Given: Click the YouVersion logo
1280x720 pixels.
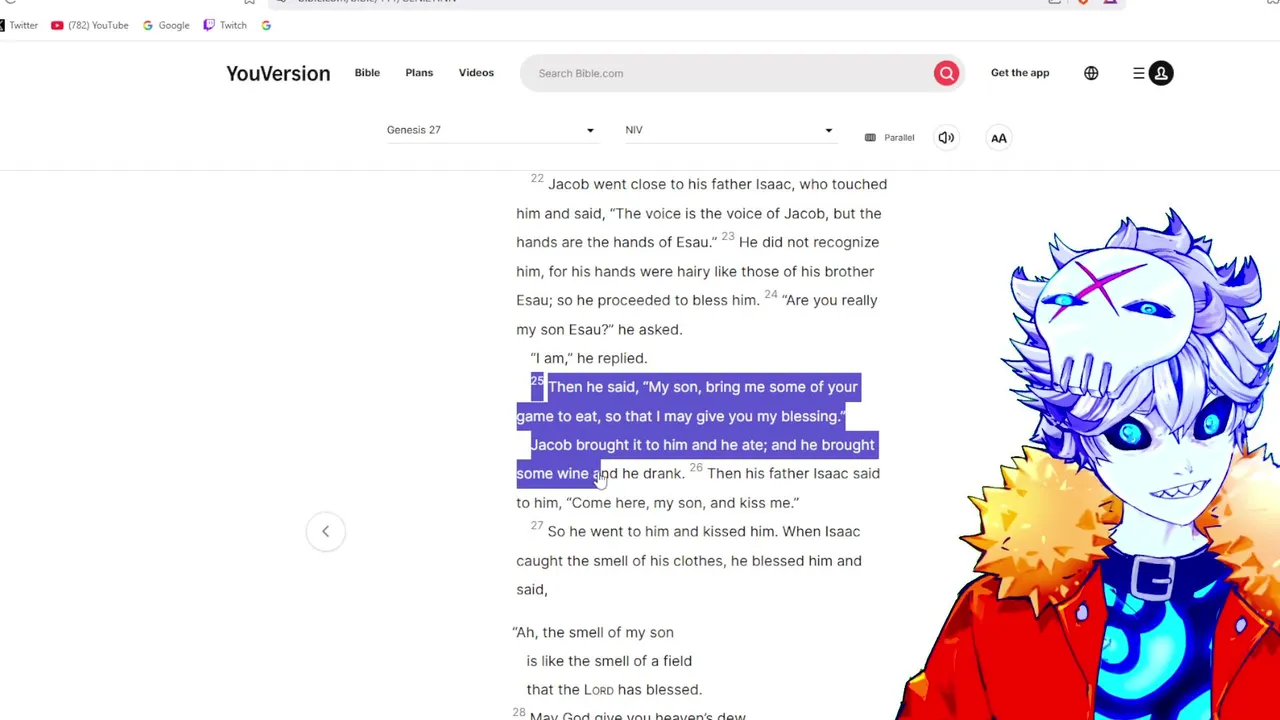Looking at the screenshot, I should [278, 73].
